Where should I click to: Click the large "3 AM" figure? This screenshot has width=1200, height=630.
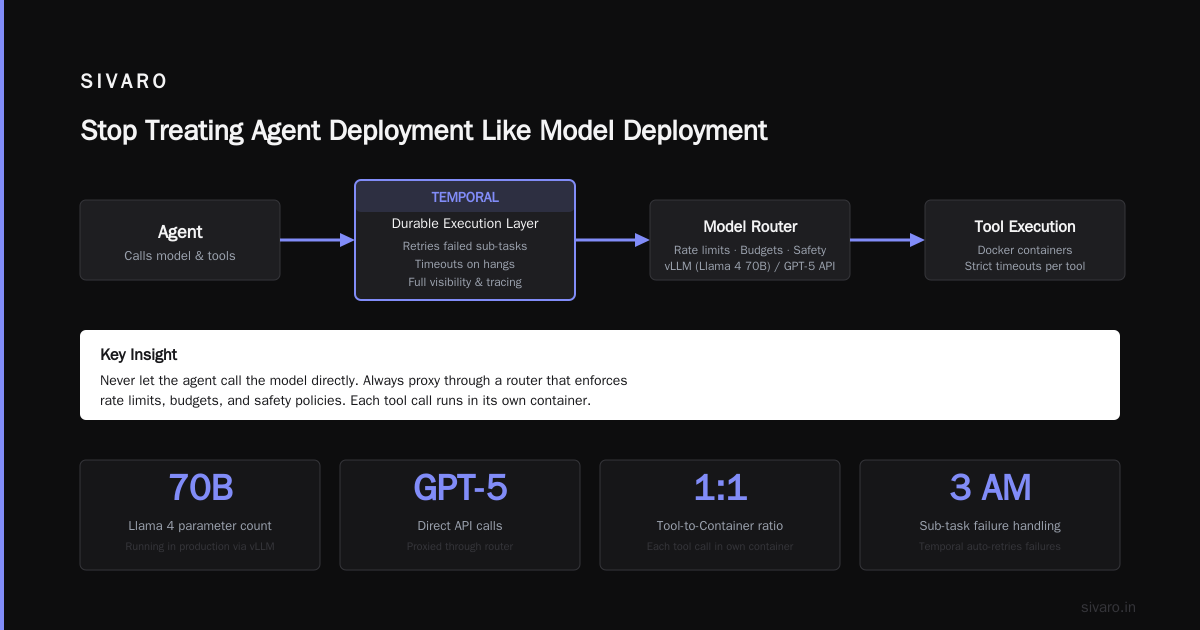point(990,488)
